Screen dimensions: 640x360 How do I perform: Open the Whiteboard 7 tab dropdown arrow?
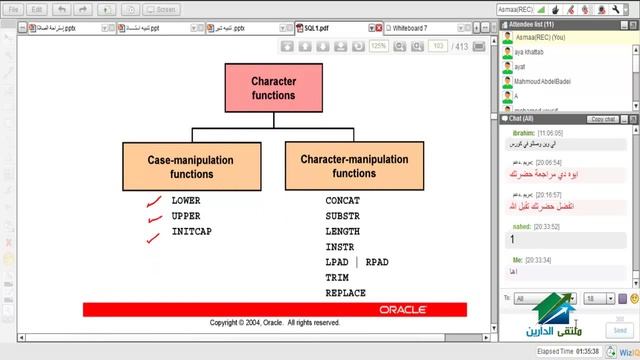click(461, 28)
